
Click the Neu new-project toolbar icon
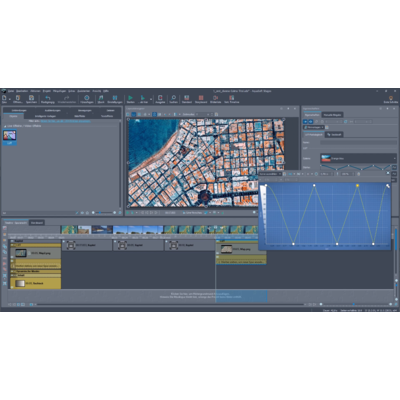(5, 98)
